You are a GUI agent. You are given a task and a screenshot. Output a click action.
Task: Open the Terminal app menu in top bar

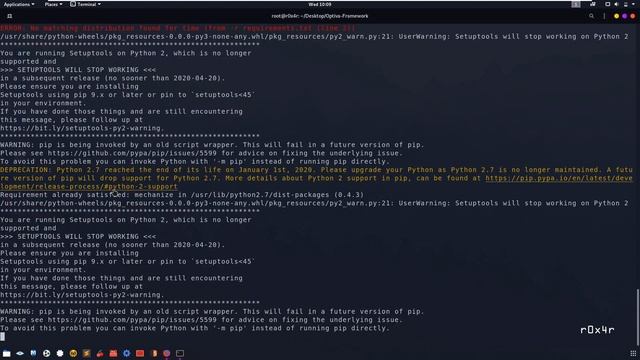[85, 4]
